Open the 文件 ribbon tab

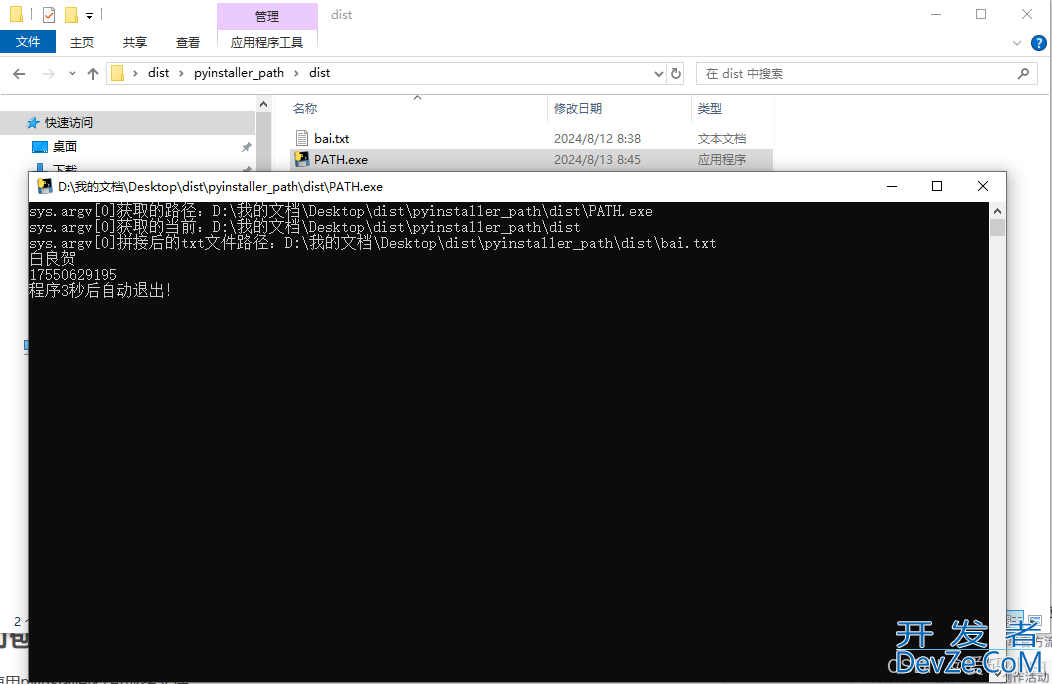click(28, 42)
